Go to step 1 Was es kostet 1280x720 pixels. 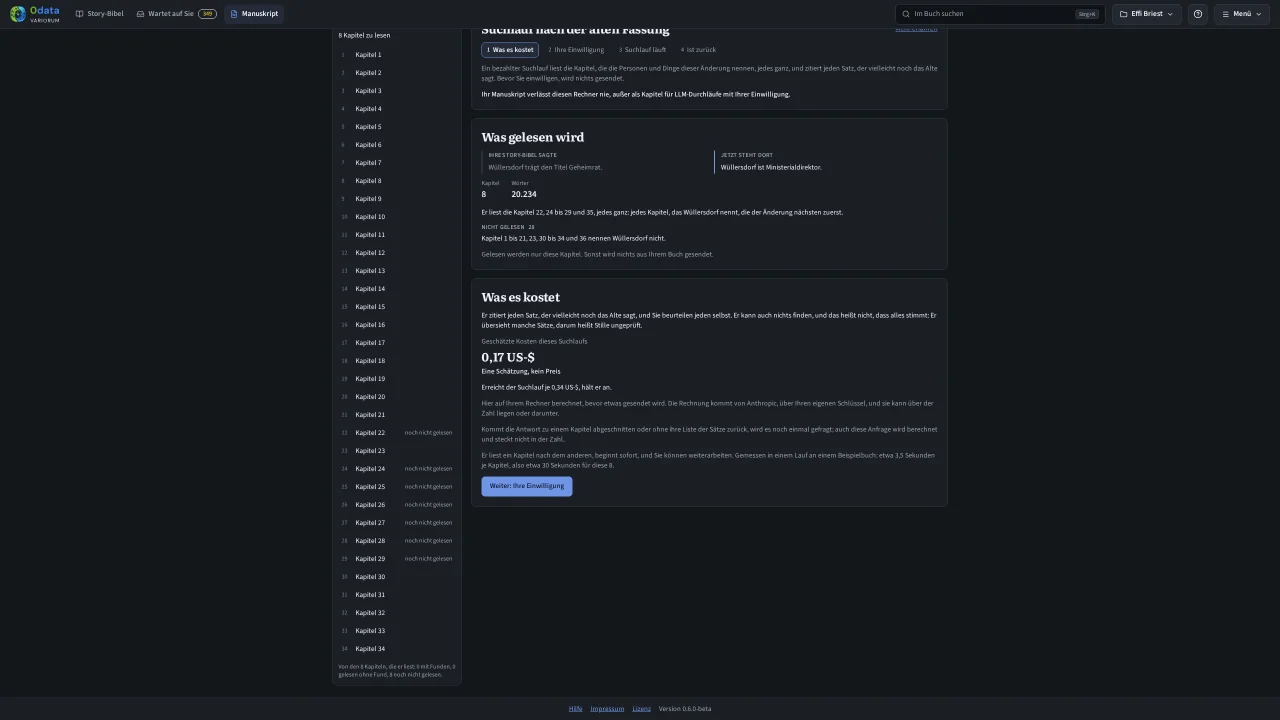point(510,50)
